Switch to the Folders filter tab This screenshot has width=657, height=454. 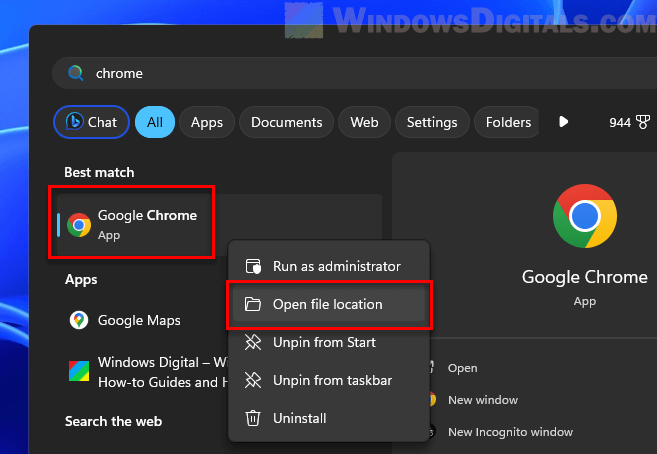[507, 122]
